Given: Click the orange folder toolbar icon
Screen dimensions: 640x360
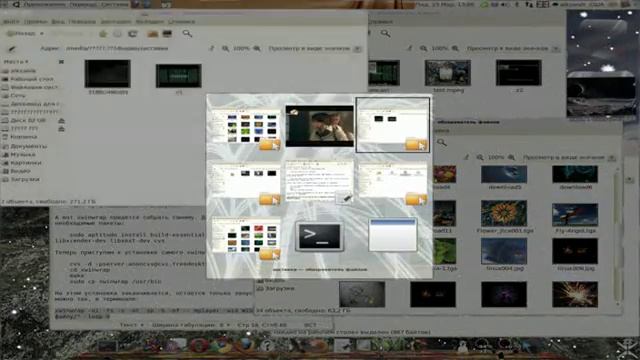Looking at the screenshot, I should pos(152,34).
